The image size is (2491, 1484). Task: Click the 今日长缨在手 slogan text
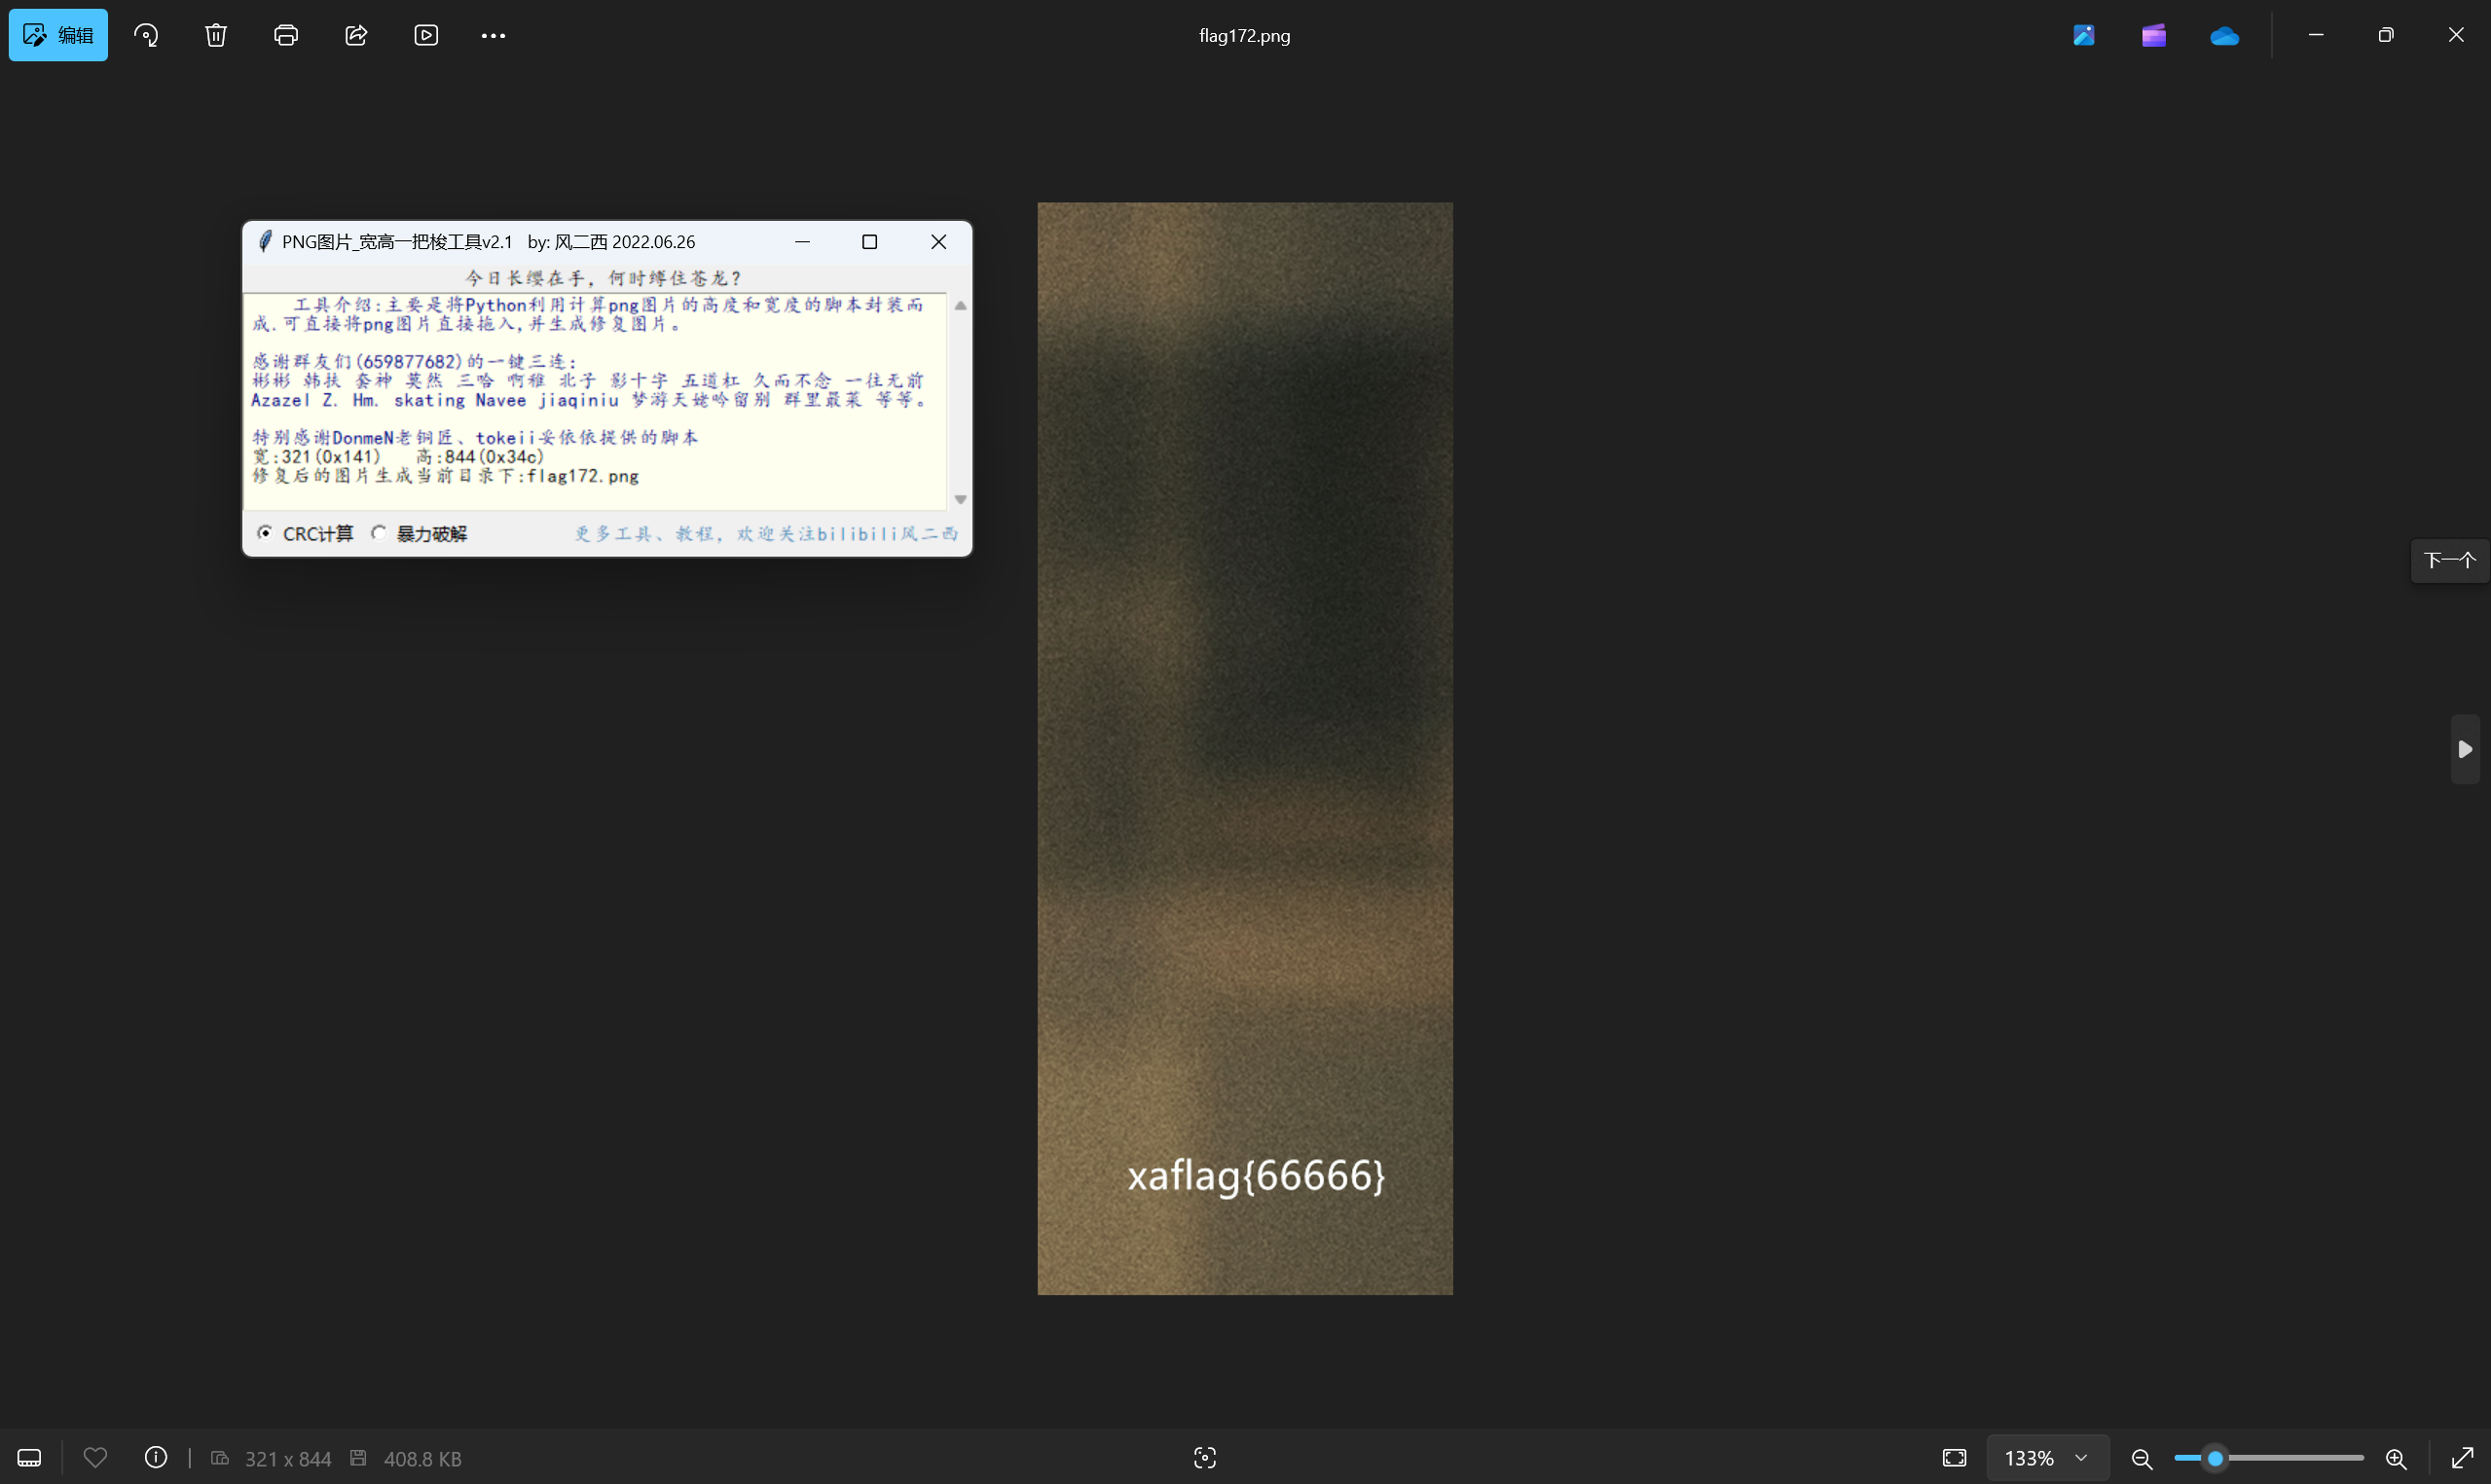tap(604, 278)
